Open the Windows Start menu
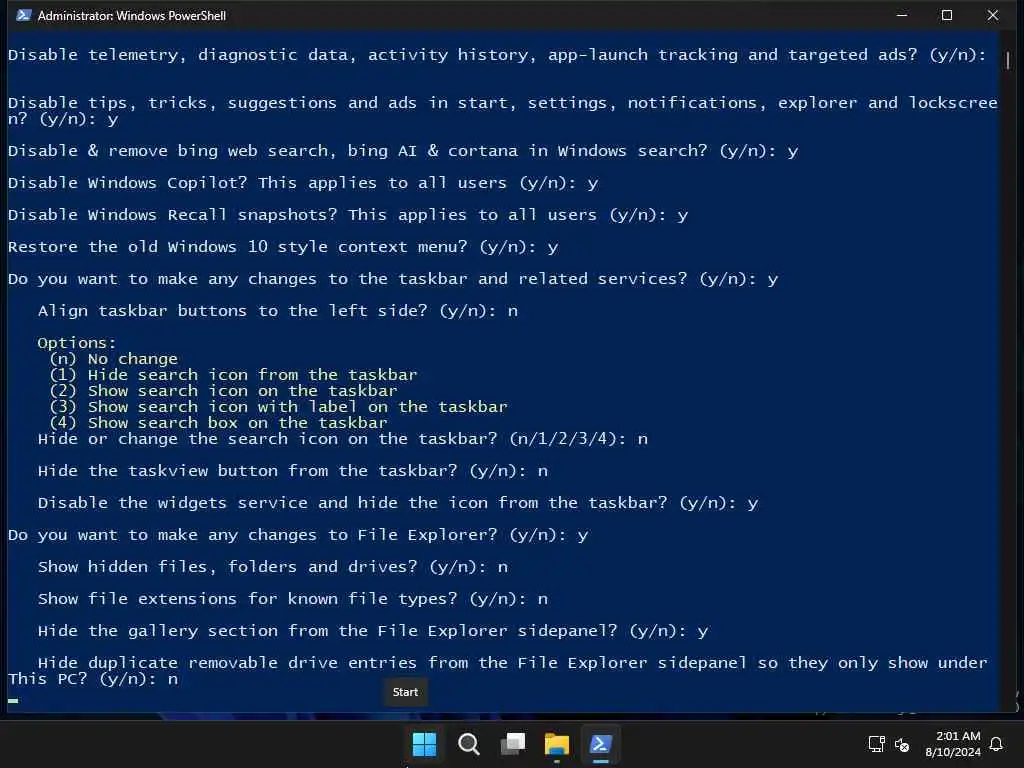Screen dimensions: 1024x768 pyautogui.click(x=424, y=744)
